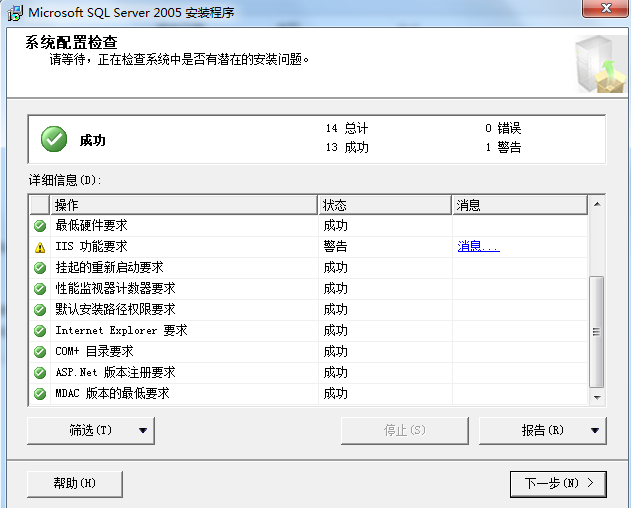Viewport: 631px width, 508px height.
Task: Select the 性能监视器计数器要求 row
Action: coord(309,289)
